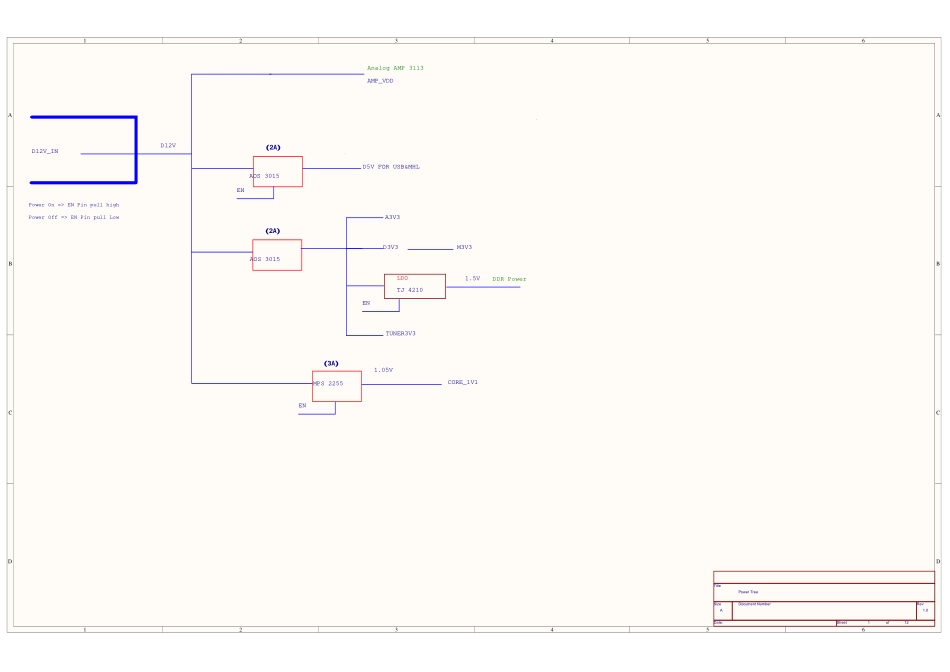Click the D12V_IN input connector symbol
This screenshot has width=950, height=672.
(x=84, y=151)
